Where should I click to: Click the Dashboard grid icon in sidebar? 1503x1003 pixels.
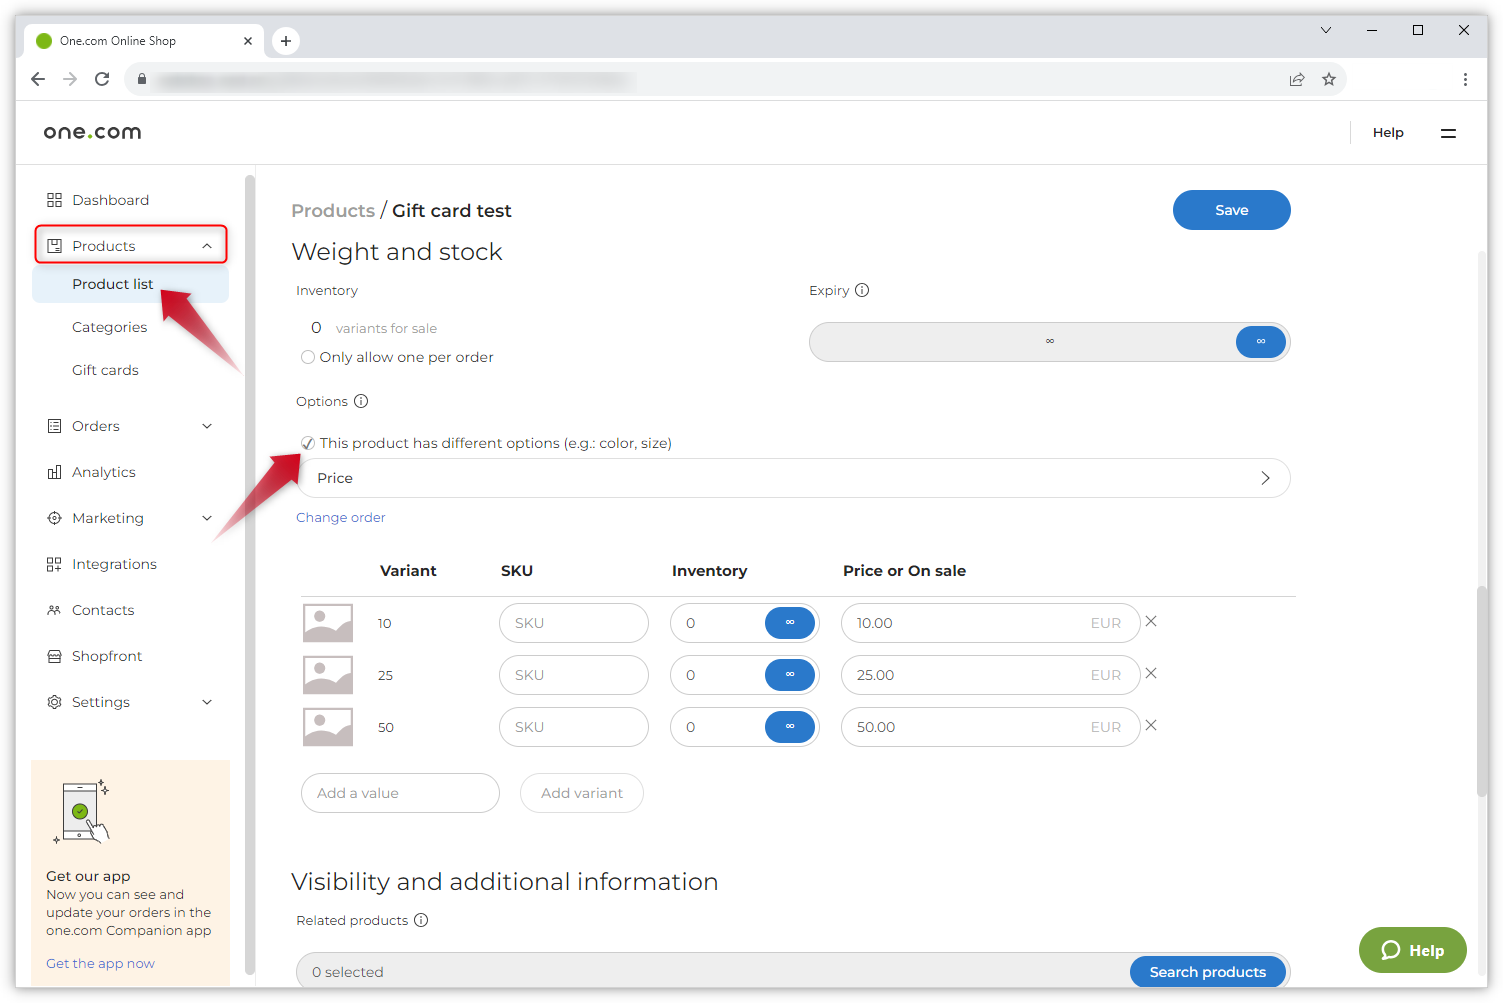pos(54,200)
